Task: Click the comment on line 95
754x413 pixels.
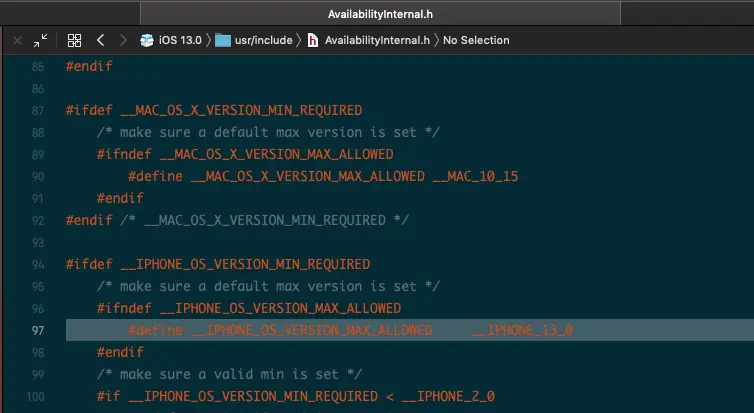Action: click(x=268, y=287)
